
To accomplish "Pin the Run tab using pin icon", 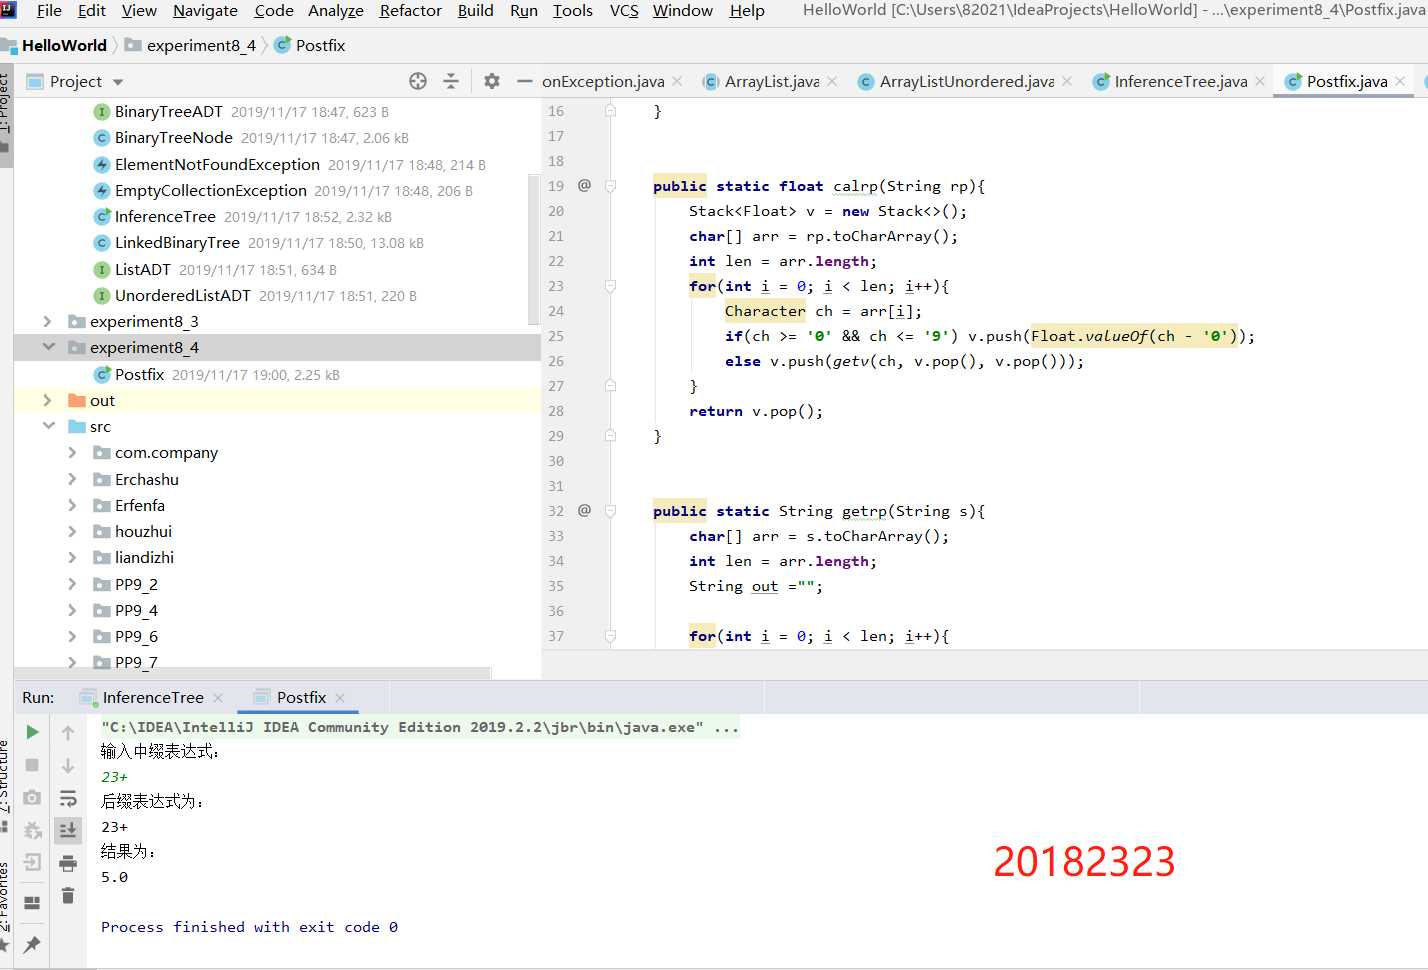I will (32, 944).
